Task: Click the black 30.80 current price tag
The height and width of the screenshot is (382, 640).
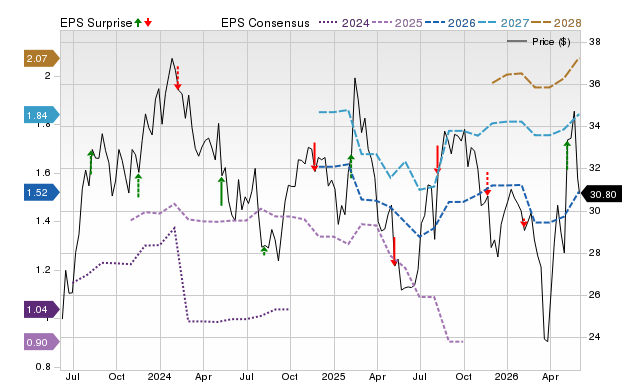Action: click(x=601, y=194)
